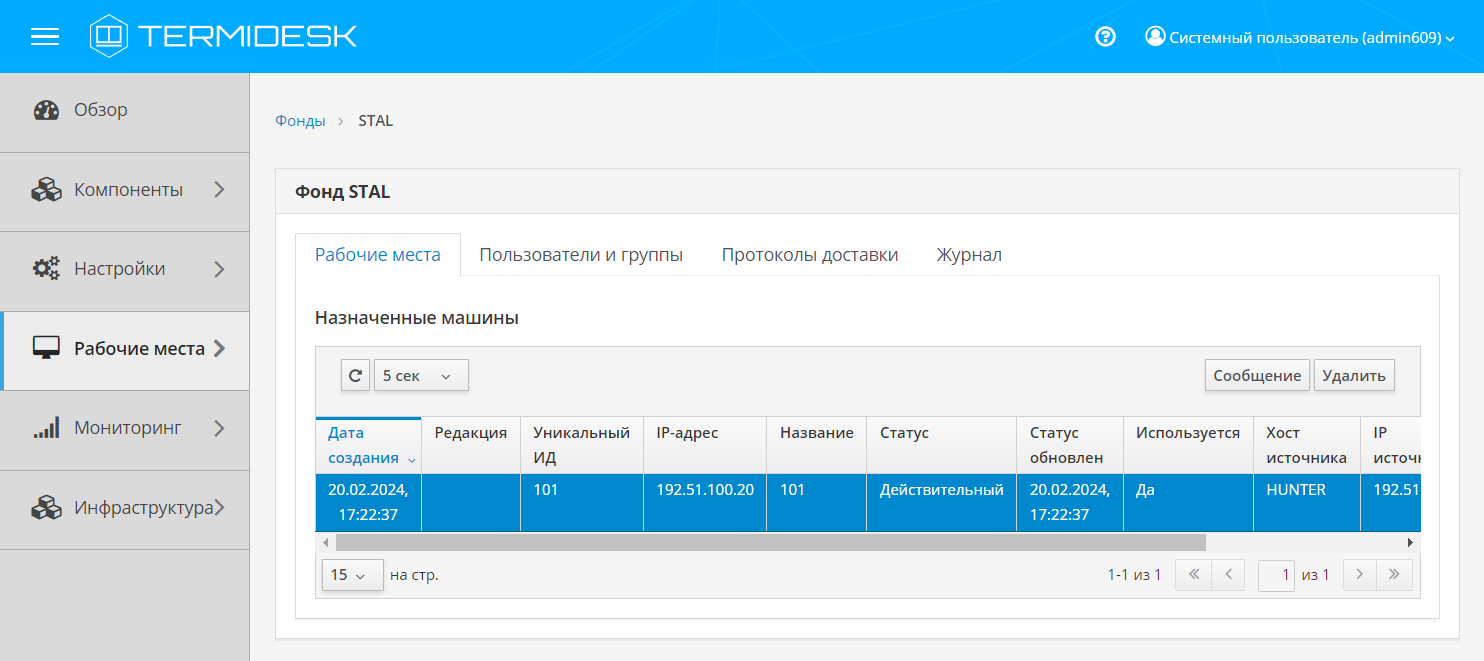Go to the last page arrow

tap(1394, 575)
